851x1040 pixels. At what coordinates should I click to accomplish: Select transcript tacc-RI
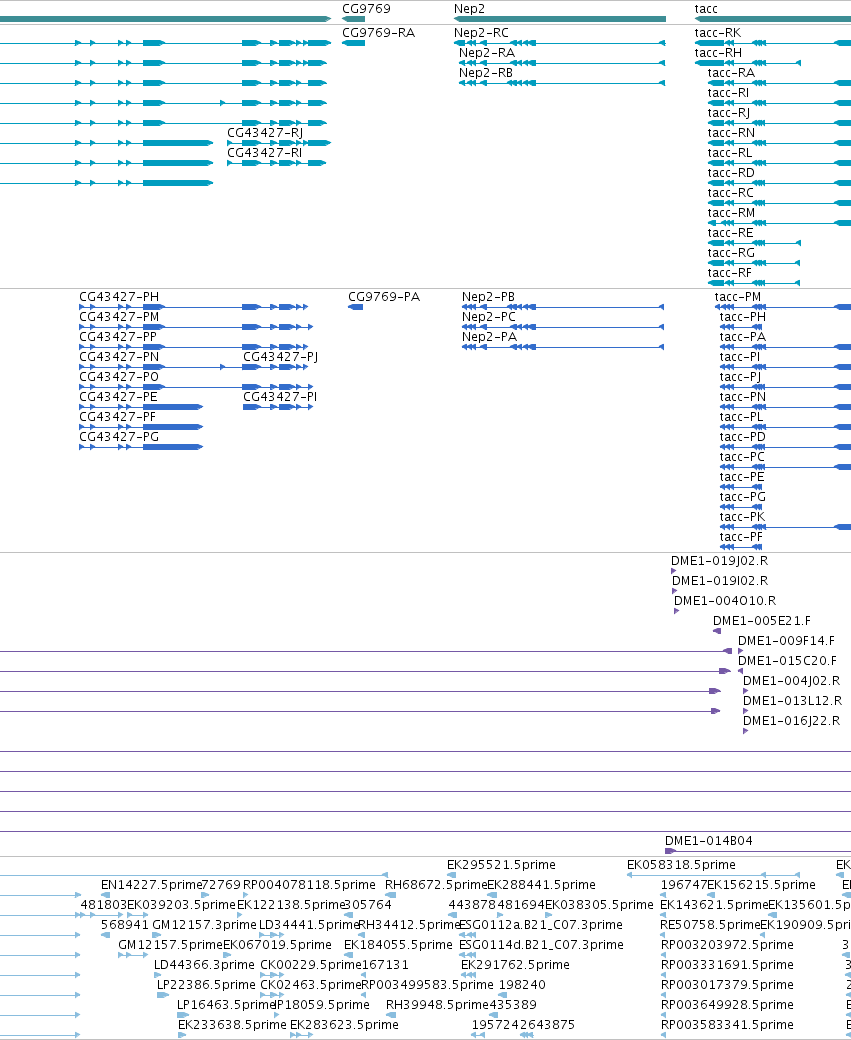coord(728,92)
